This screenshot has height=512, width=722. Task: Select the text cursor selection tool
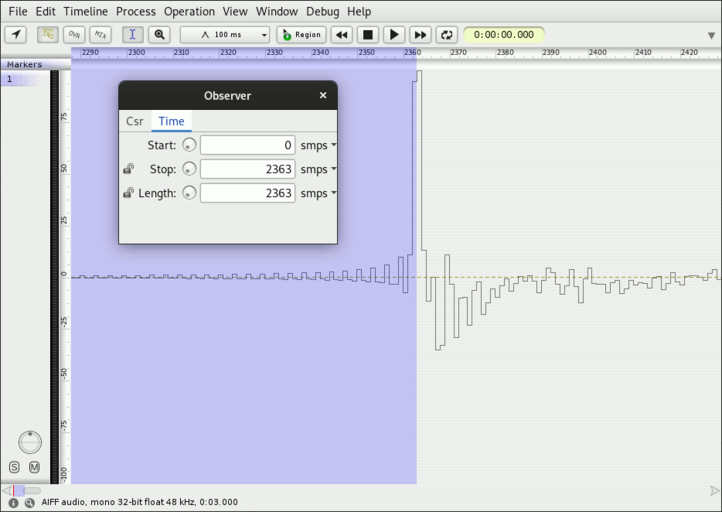click(x=132, y=34)
